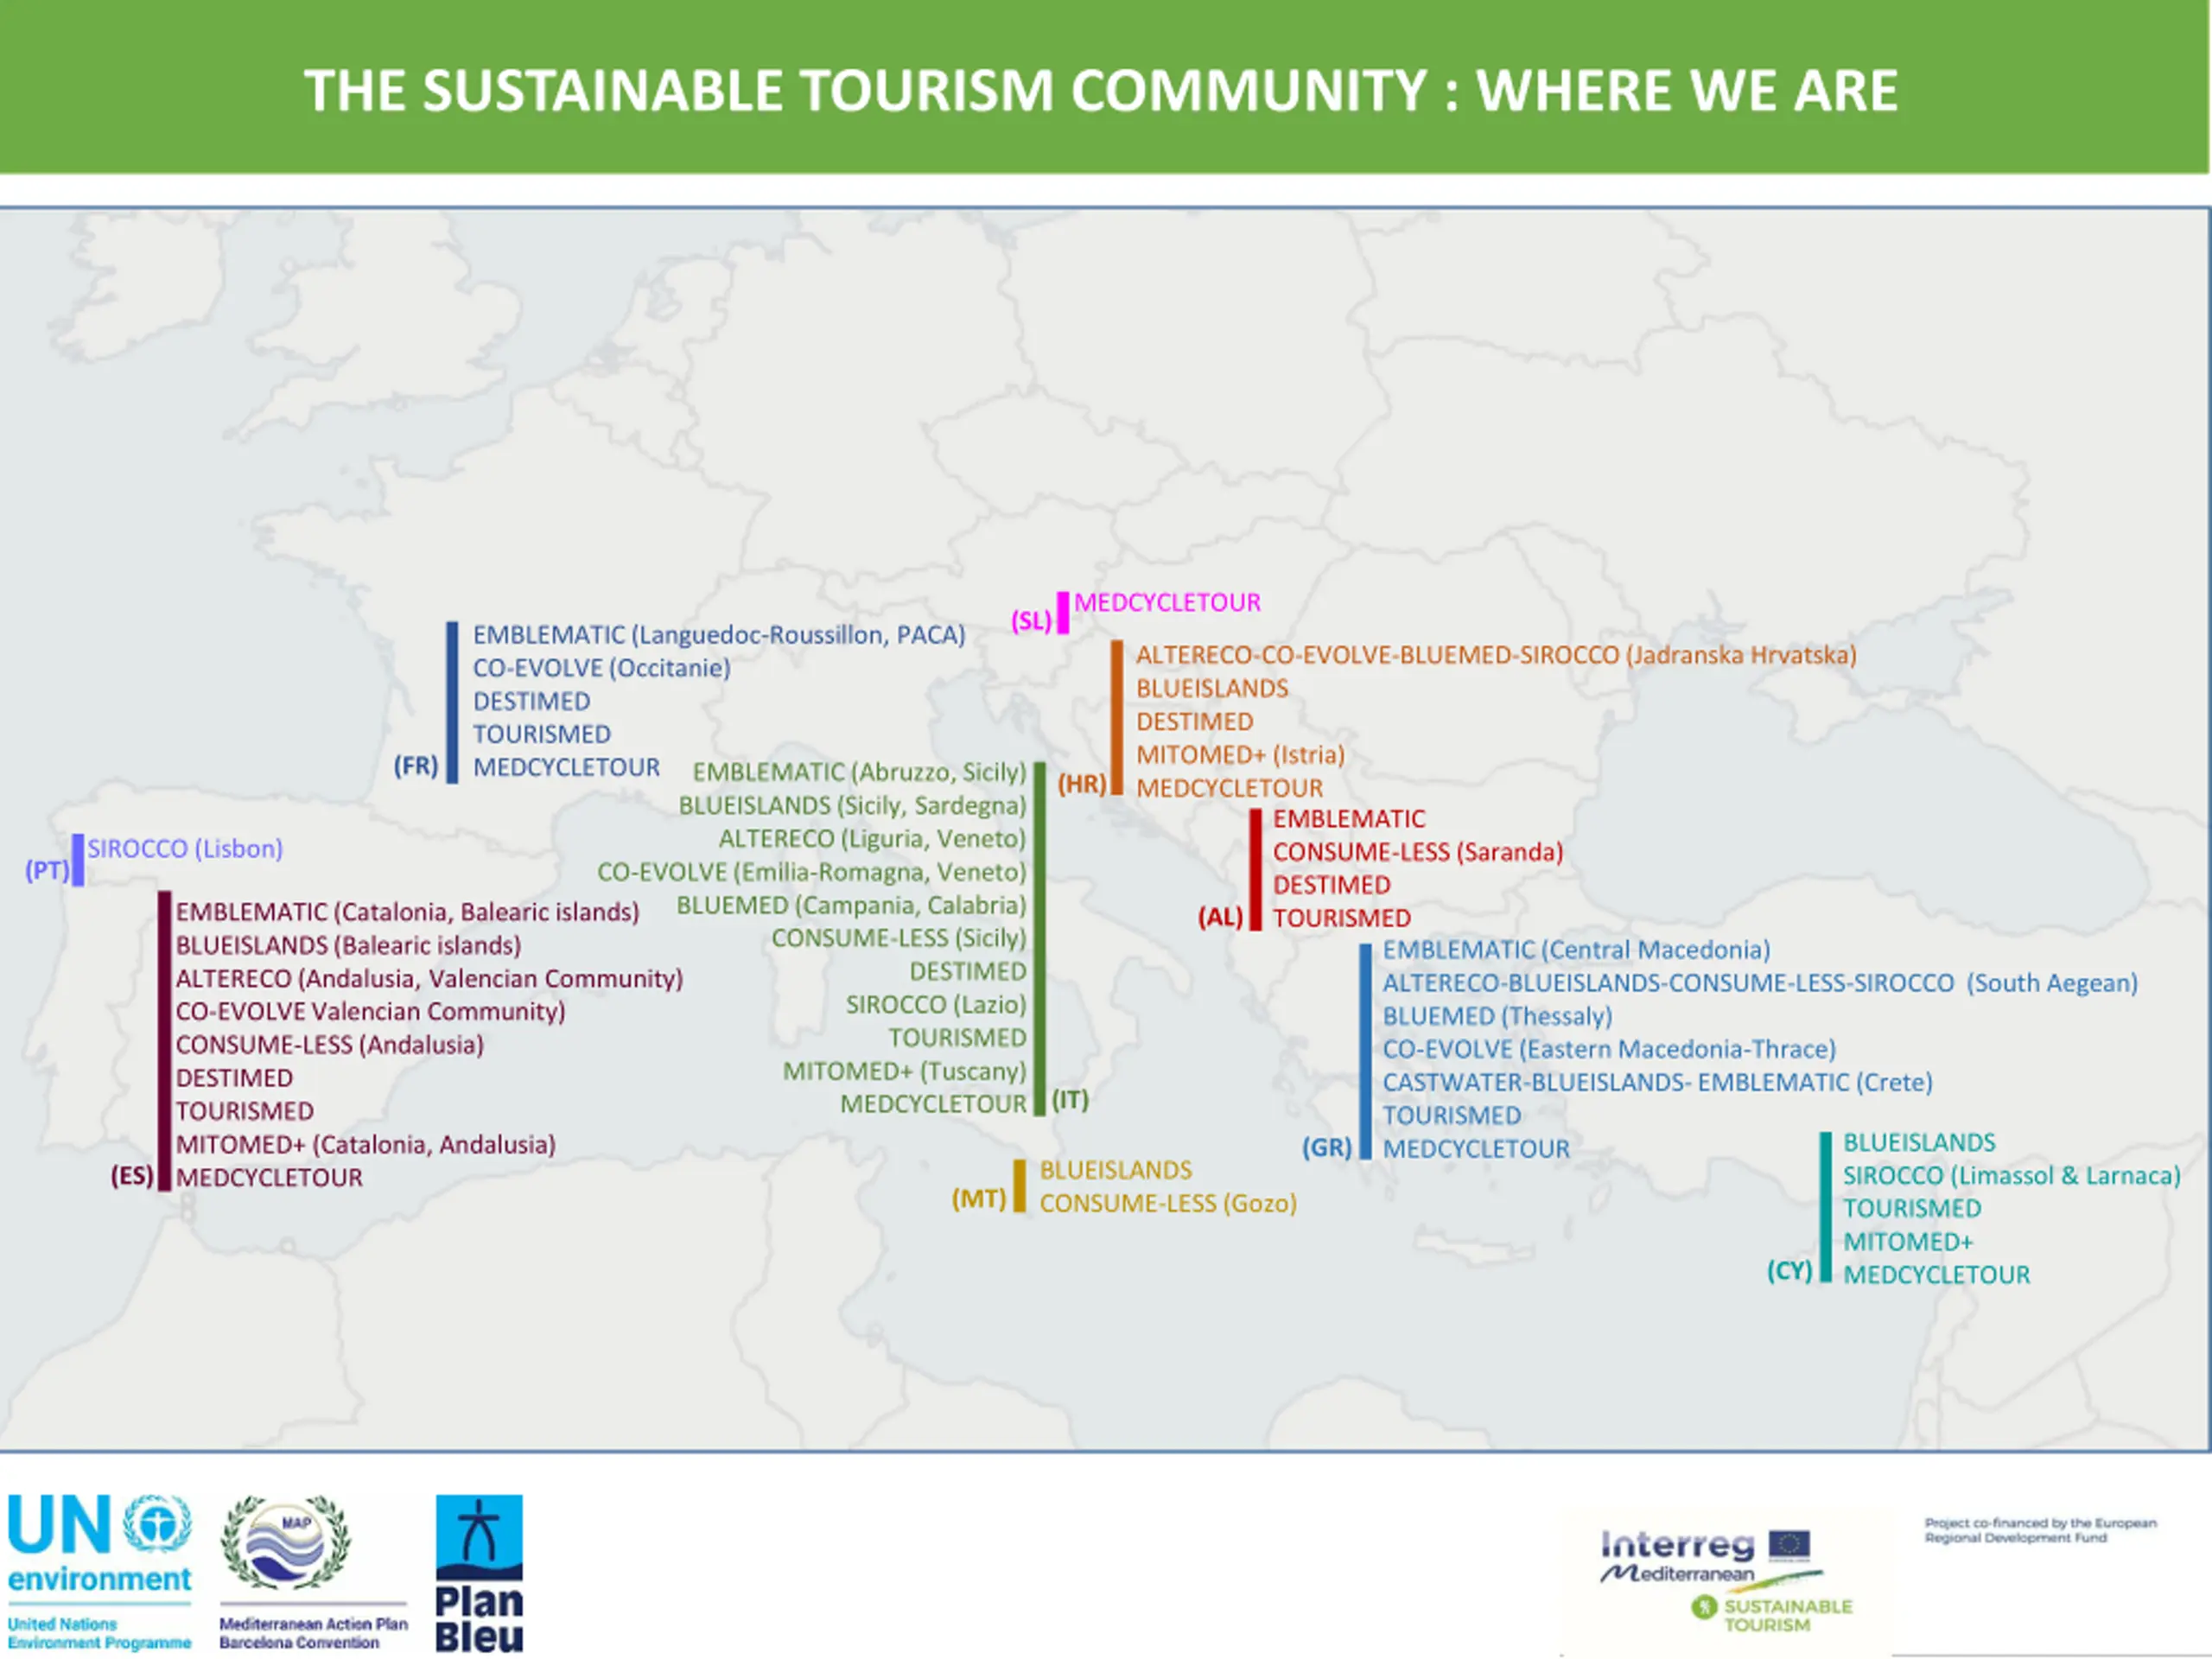
Task: Click 'CO-EVOLVE (Occitanie)' line
Action: tap(601, 668)
